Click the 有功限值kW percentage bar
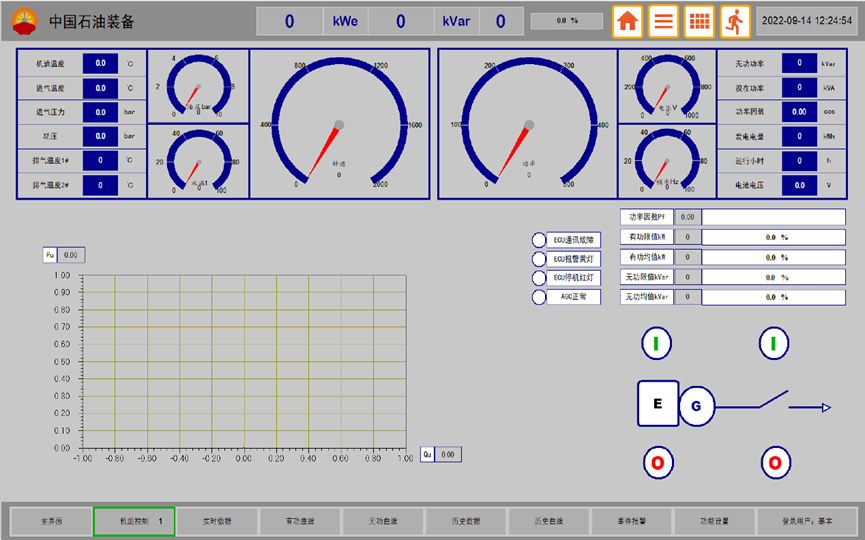This screenshot has width=865, height=540. (773, 237)
